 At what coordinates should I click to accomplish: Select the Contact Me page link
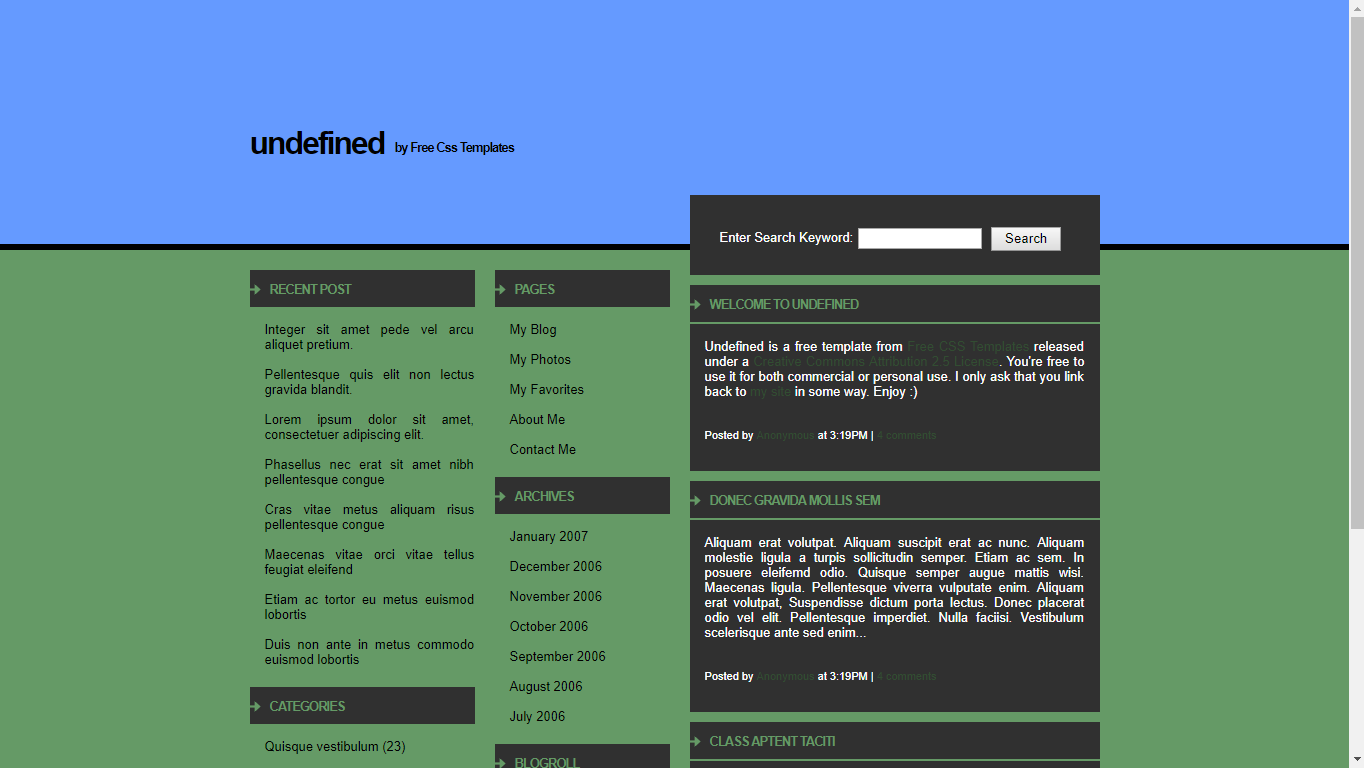[542, 449]
